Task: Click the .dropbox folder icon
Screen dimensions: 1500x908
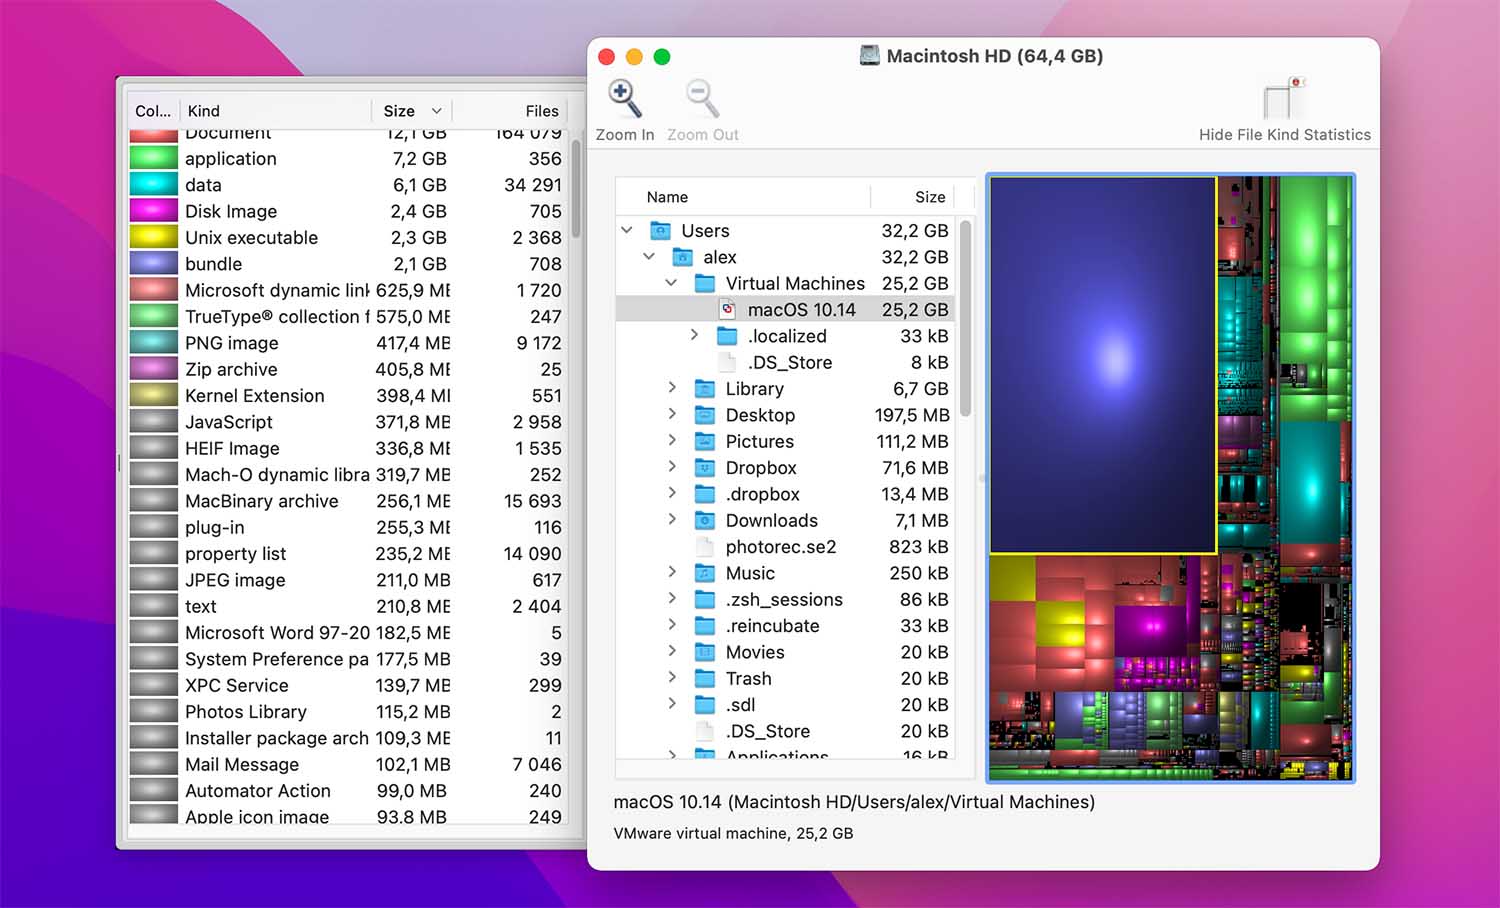Action: [x=705, y=494]
